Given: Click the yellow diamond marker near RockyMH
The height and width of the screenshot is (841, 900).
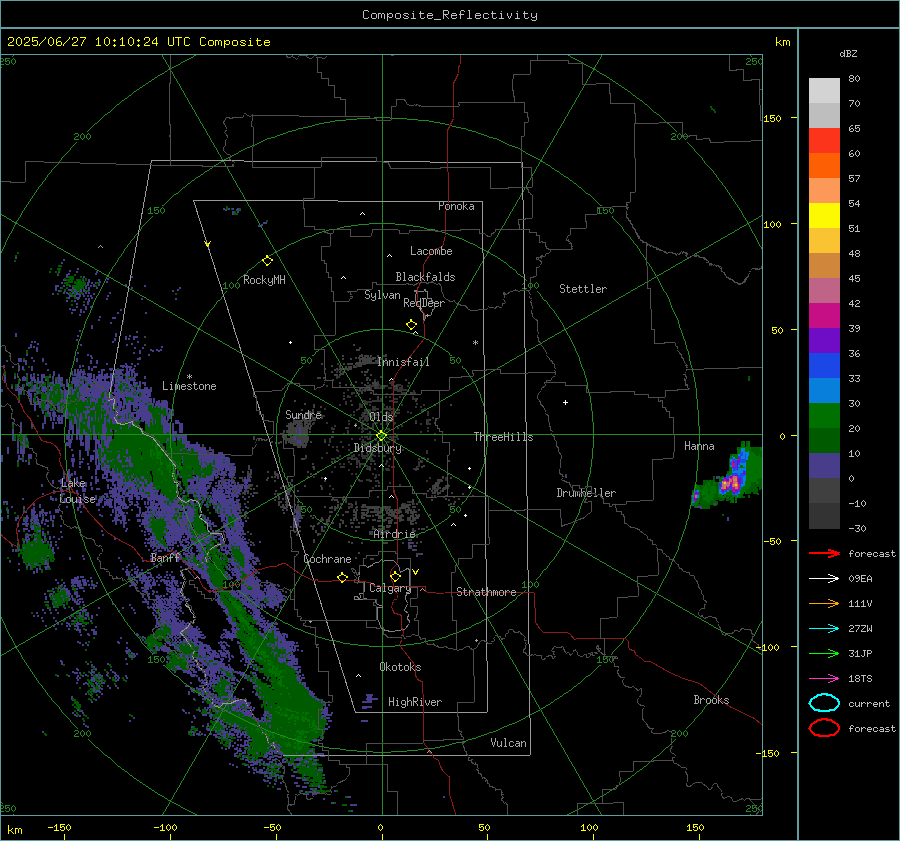Looking at the screenshot, I should point(267,261).
